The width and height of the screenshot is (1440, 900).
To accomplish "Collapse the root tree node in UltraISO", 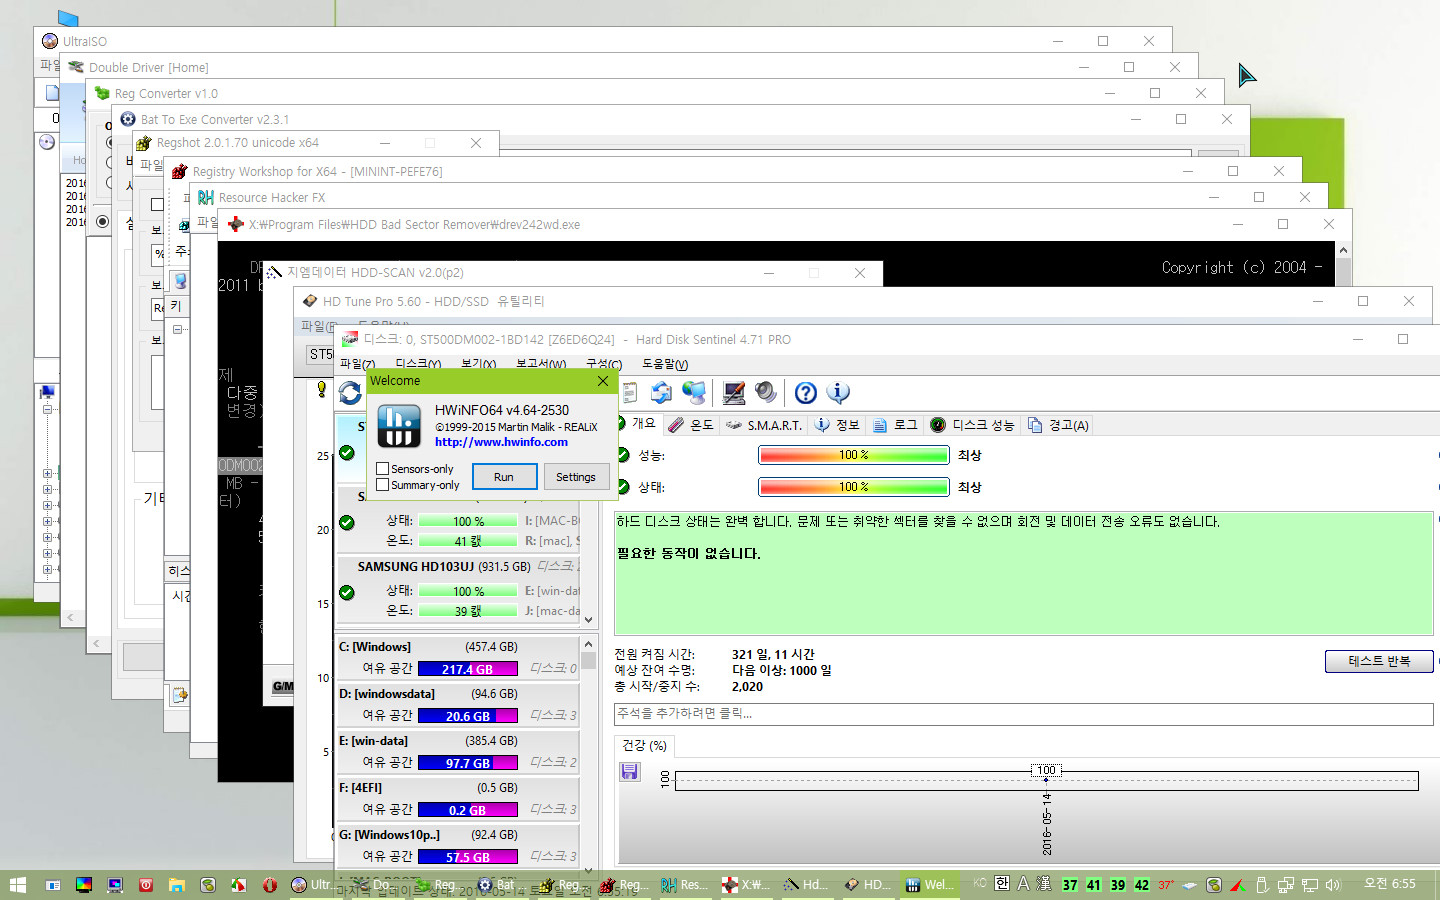I will [47, 409].
